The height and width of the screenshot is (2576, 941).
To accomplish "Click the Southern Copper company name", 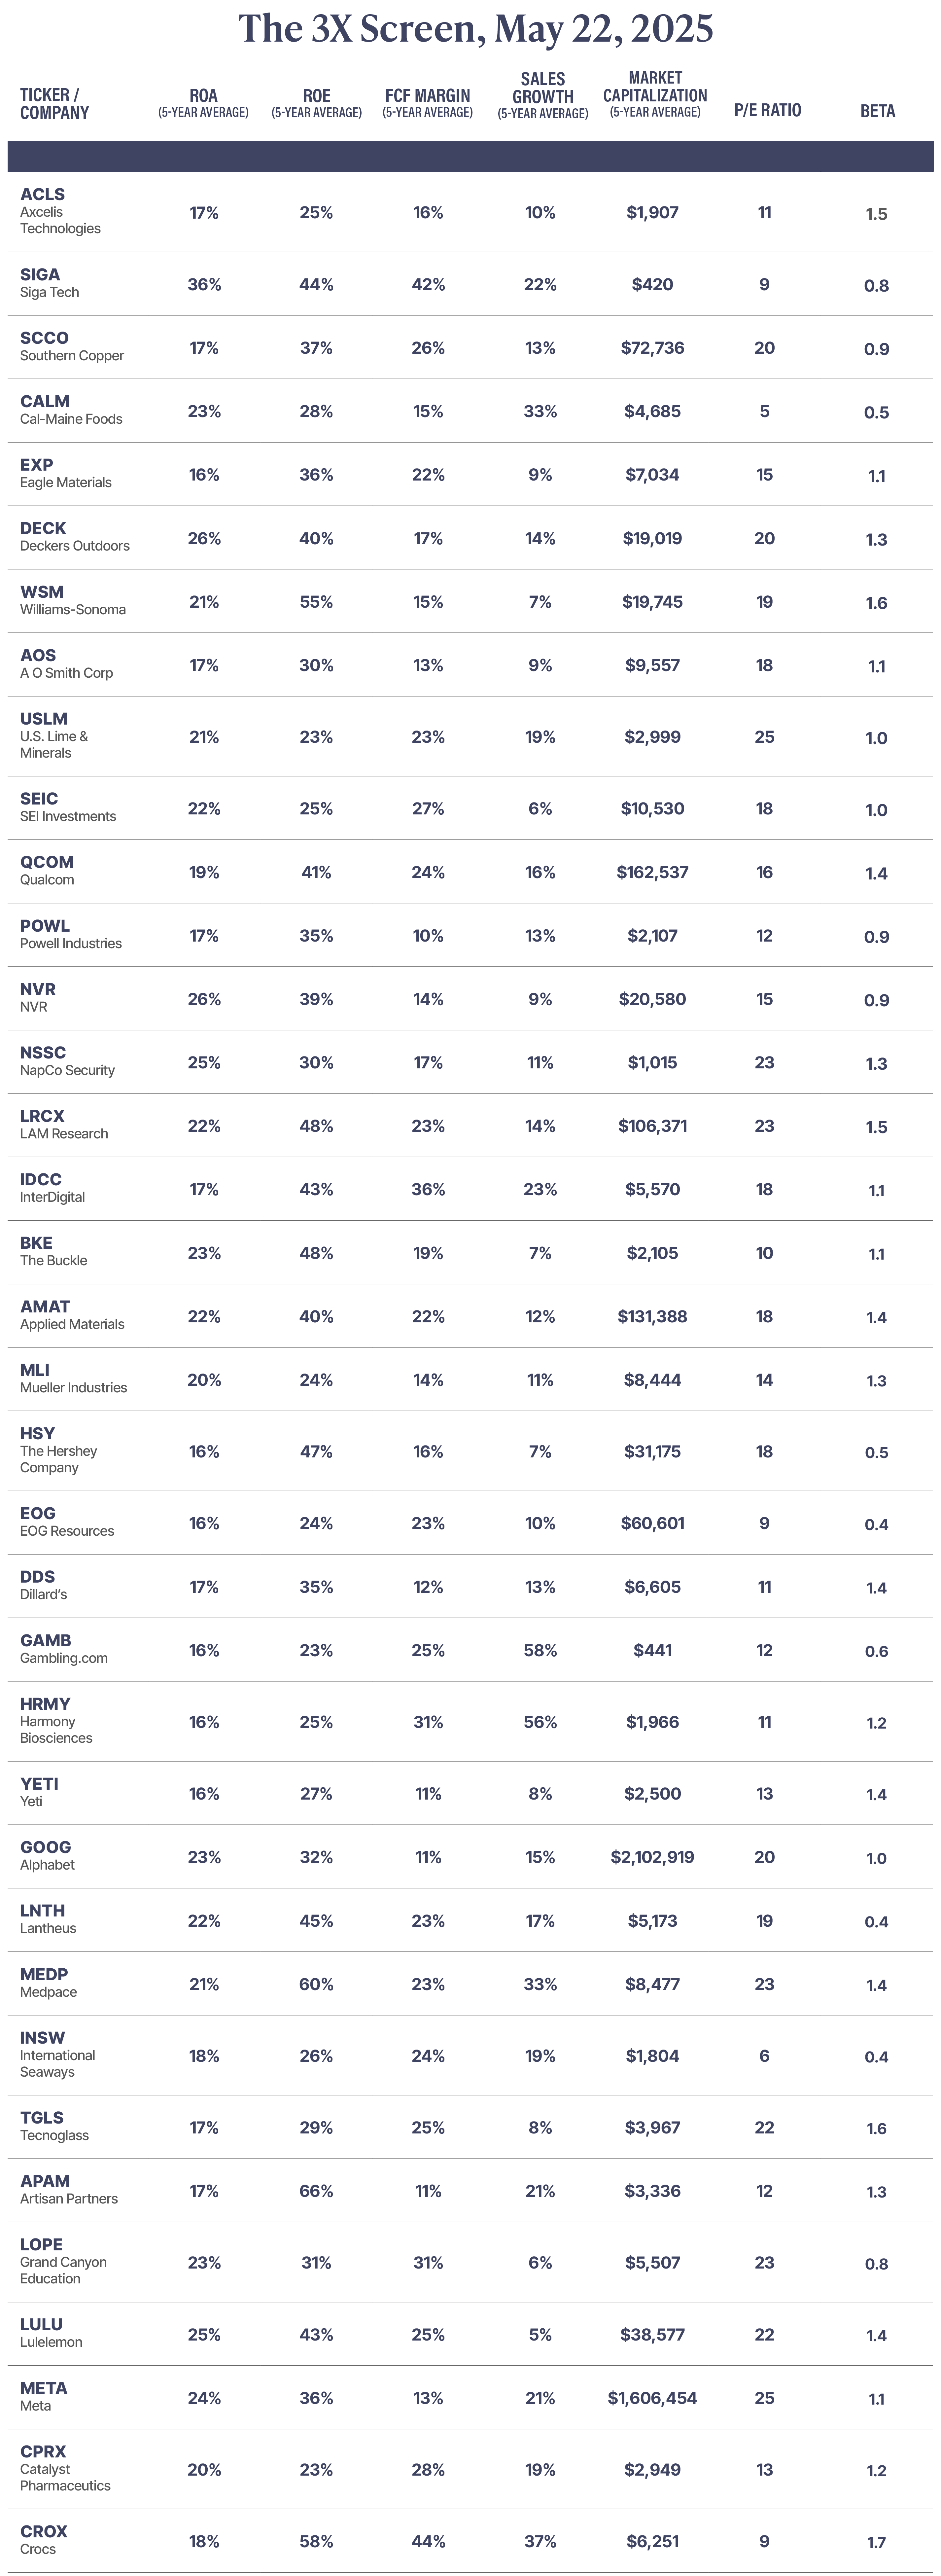I will coord(72,356).
